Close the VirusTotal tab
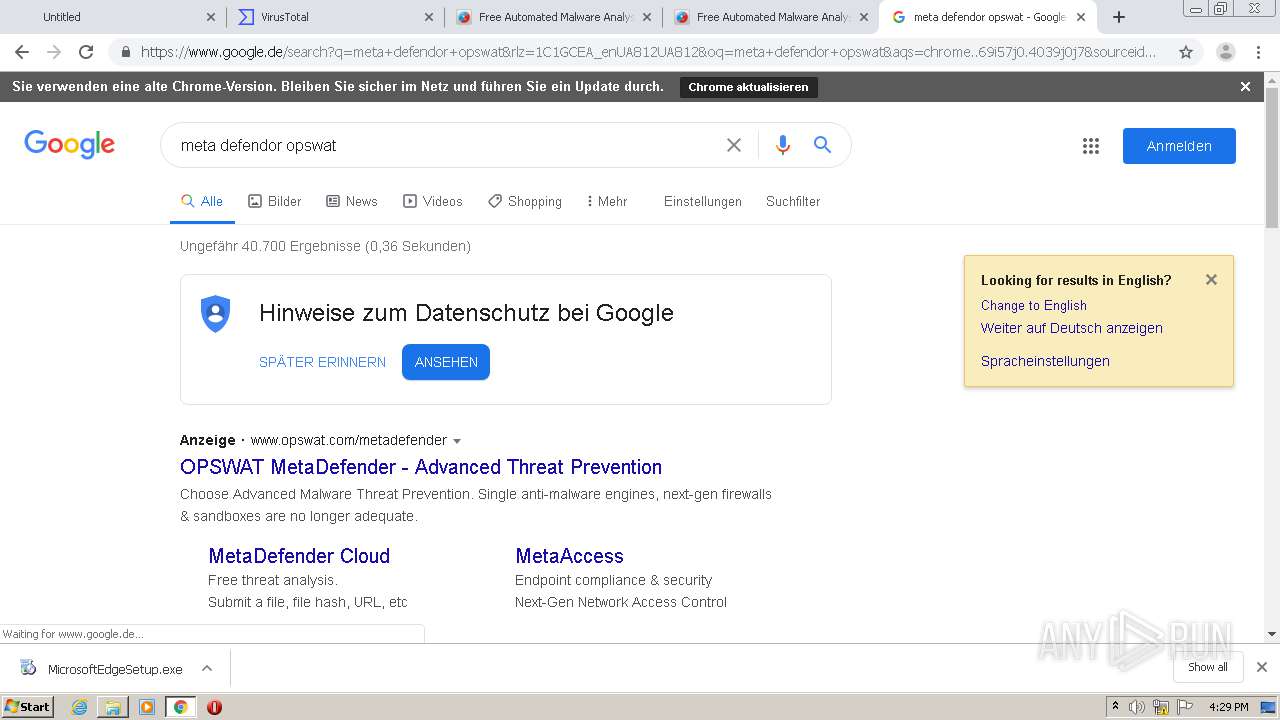 coord(429,17)
